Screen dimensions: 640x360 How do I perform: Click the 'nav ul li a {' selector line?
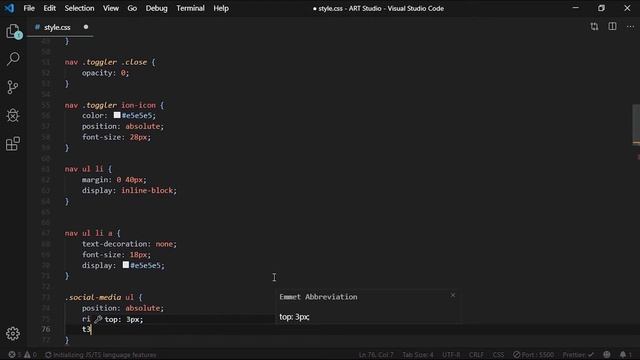click(92, 233)
